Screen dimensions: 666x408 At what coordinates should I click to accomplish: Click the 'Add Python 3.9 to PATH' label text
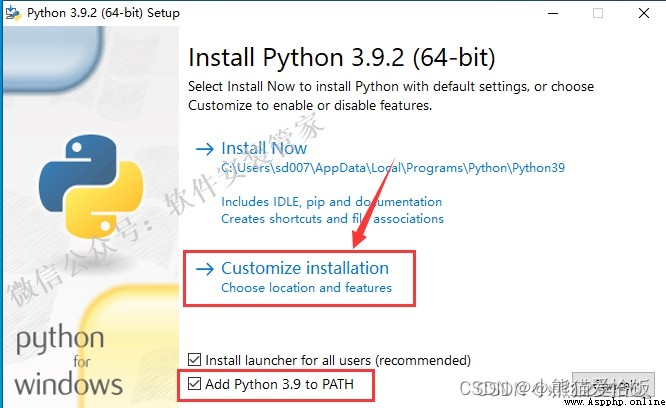coord(279,384)
